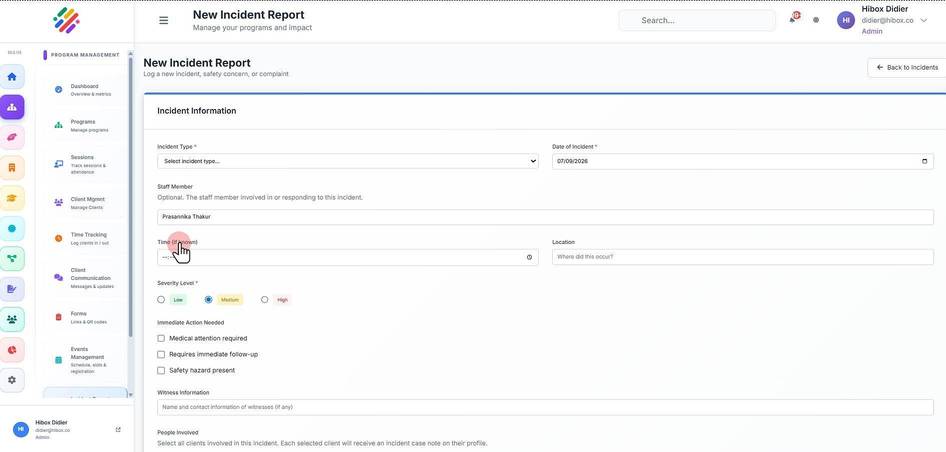The width and height of the screenshot is (946, 452).
Task: Open Sessions menu item
Action: [84, 164]
